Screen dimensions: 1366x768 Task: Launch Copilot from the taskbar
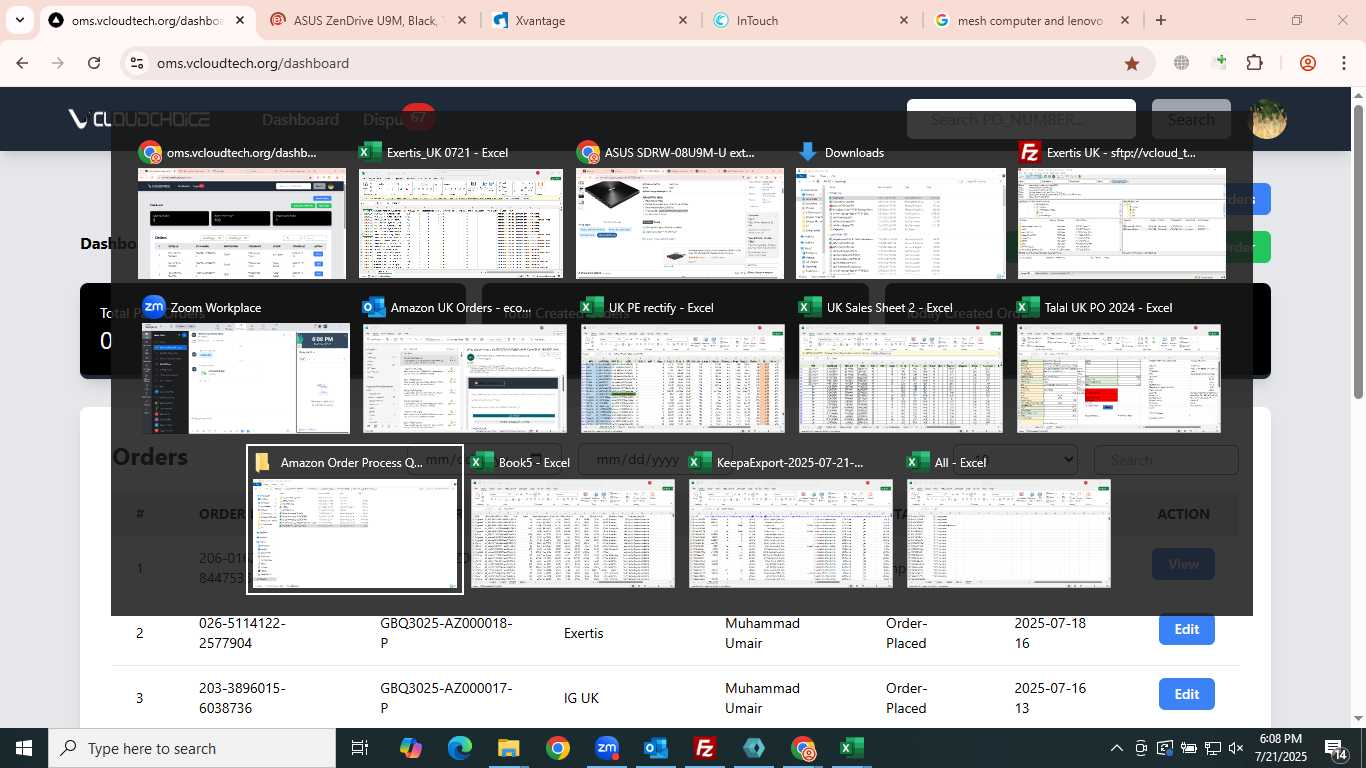(x=410, y=748)
